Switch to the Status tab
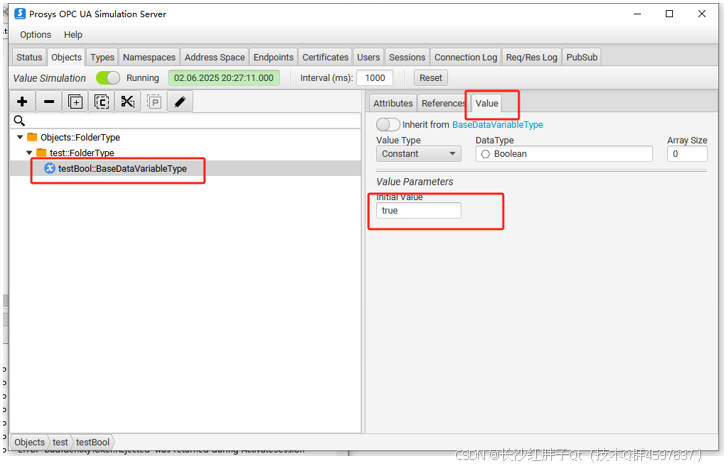The image size is (728, 468). click(29, 57)
